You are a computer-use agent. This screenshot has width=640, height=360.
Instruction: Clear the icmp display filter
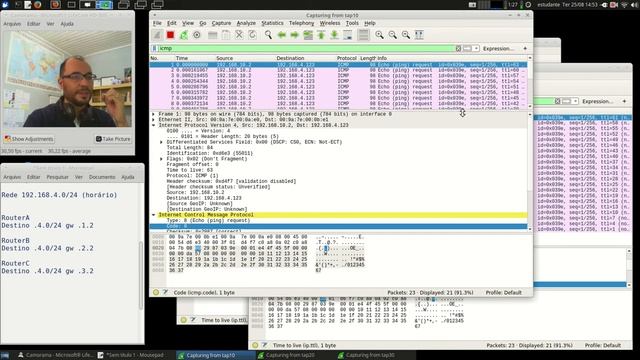(458, 49)
